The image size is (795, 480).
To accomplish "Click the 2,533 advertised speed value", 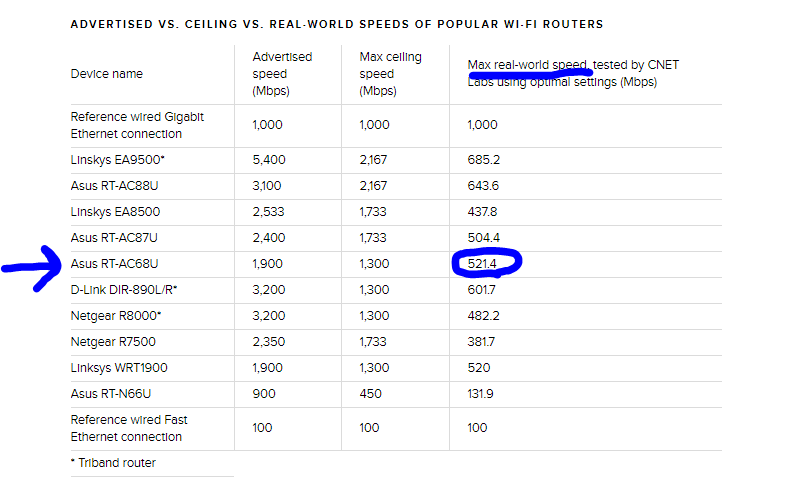I will [268, 212].
